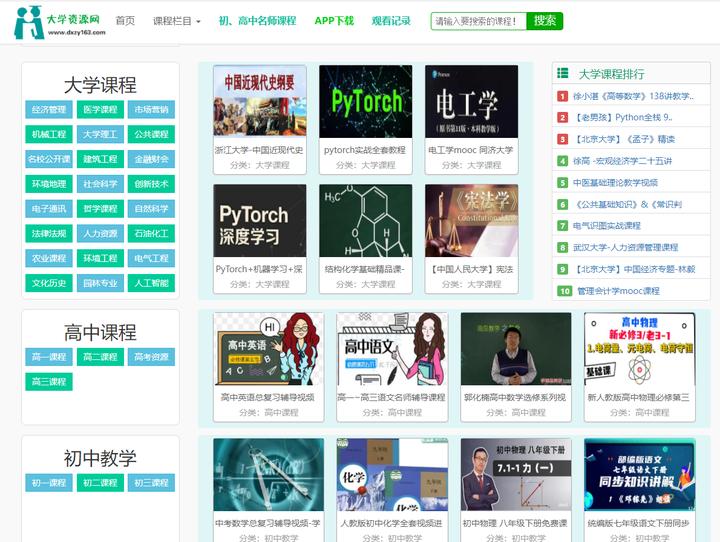Select the 园林专业 category tag
This screenshot has height=542, width=720.
[x=100, y=283]
